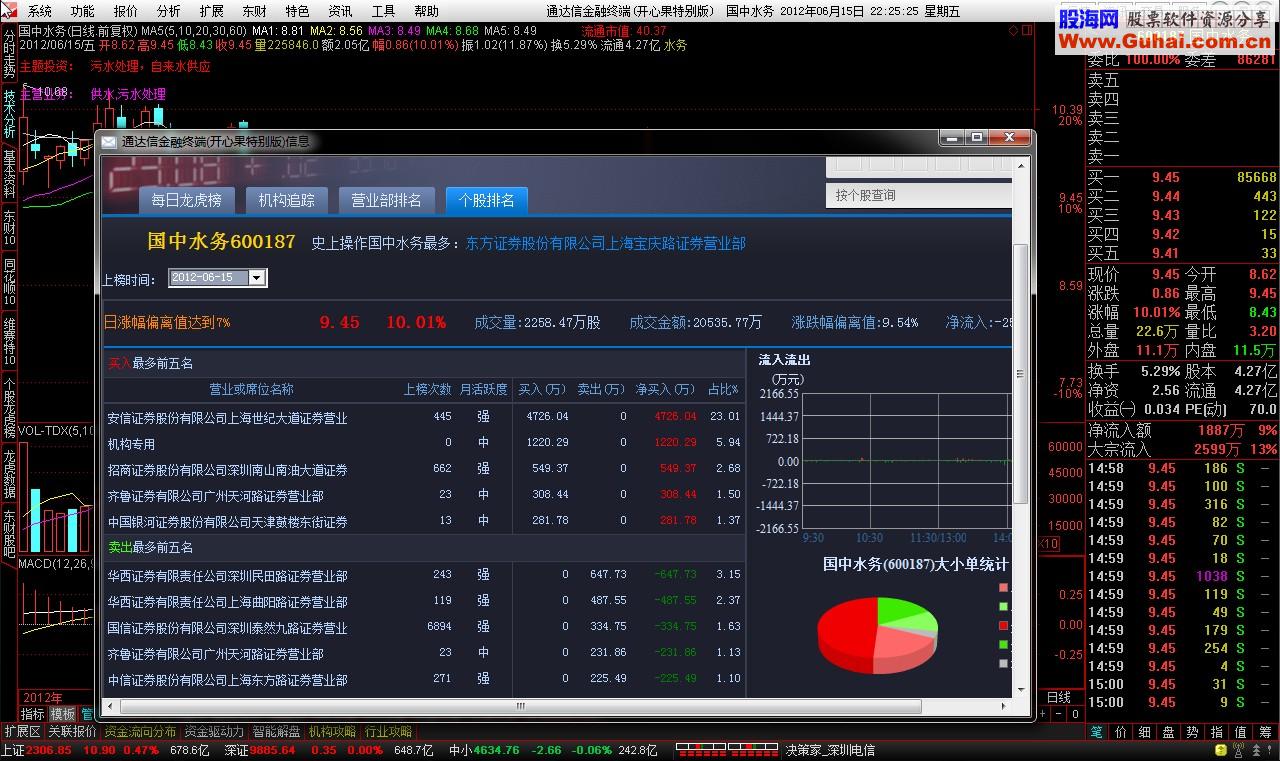
Task: Open the 智能解盘 tab
Action: coord(276,732)
